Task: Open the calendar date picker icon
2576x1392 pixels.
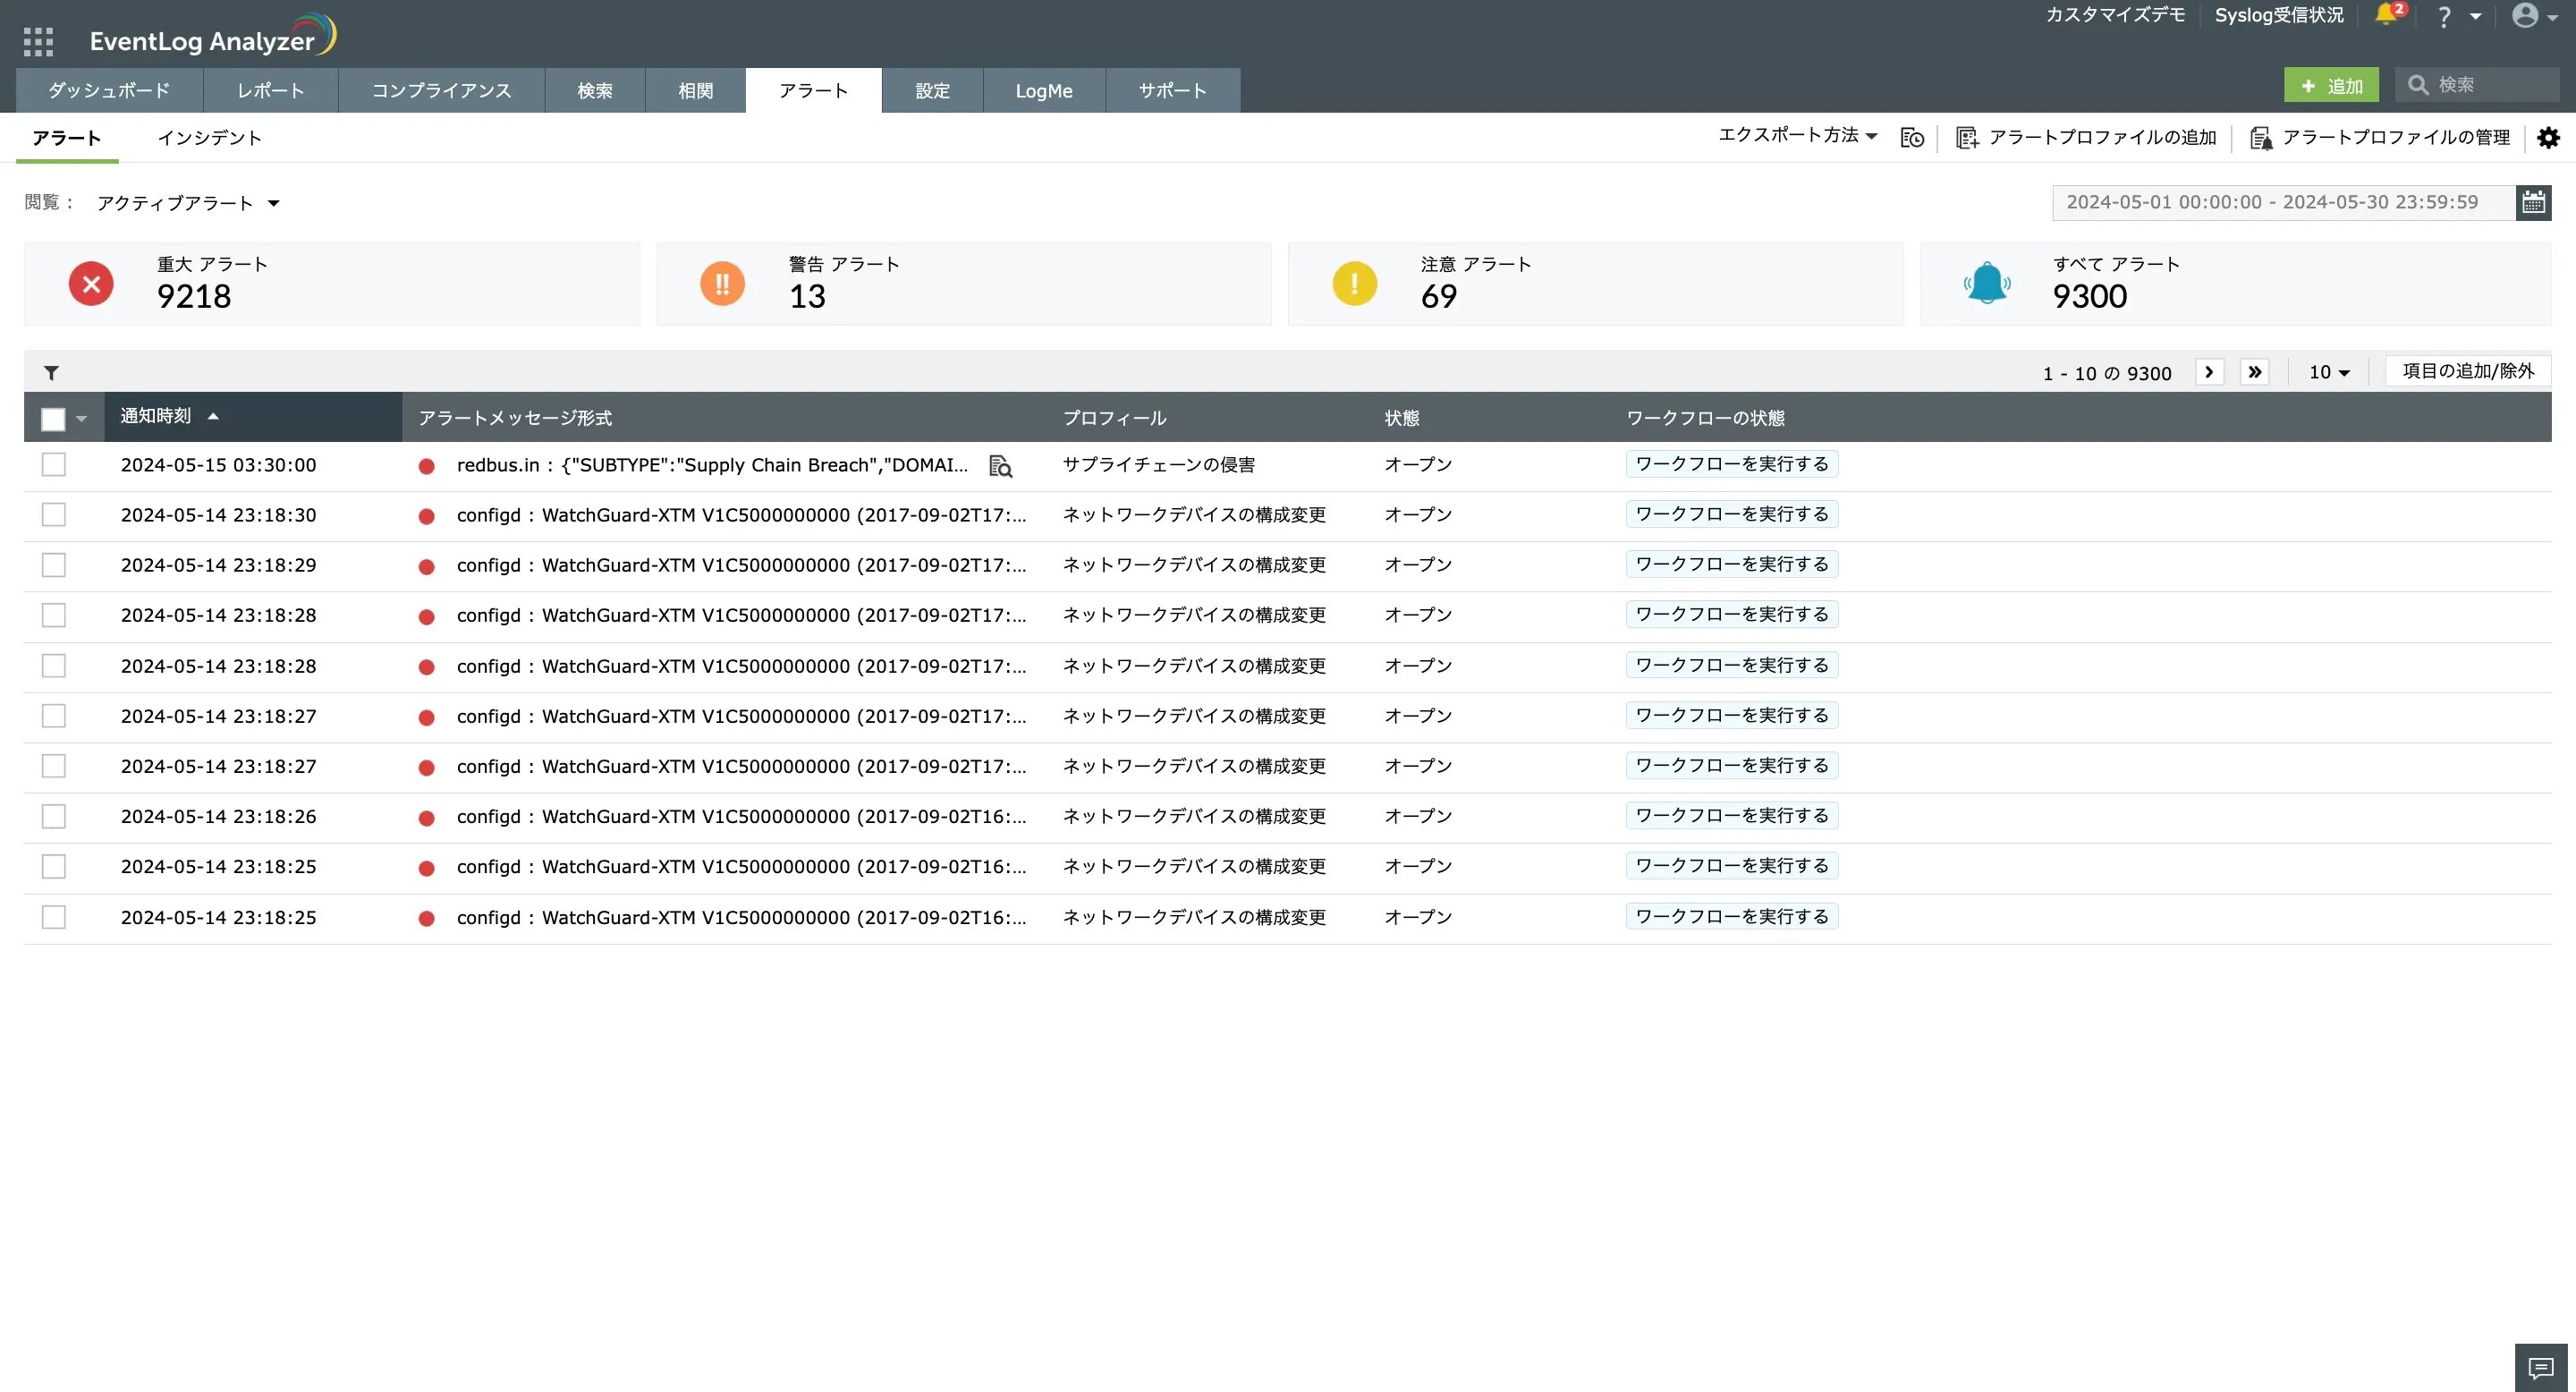Action: pyautogui.click(x=2533, y=203)
